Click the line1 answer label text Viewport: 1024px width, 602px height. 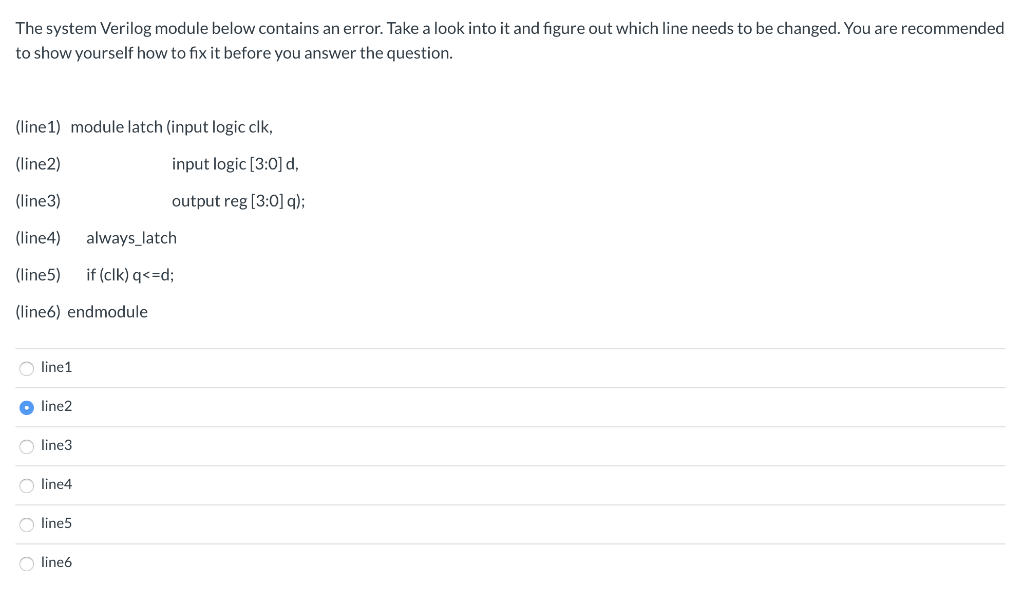56,368
